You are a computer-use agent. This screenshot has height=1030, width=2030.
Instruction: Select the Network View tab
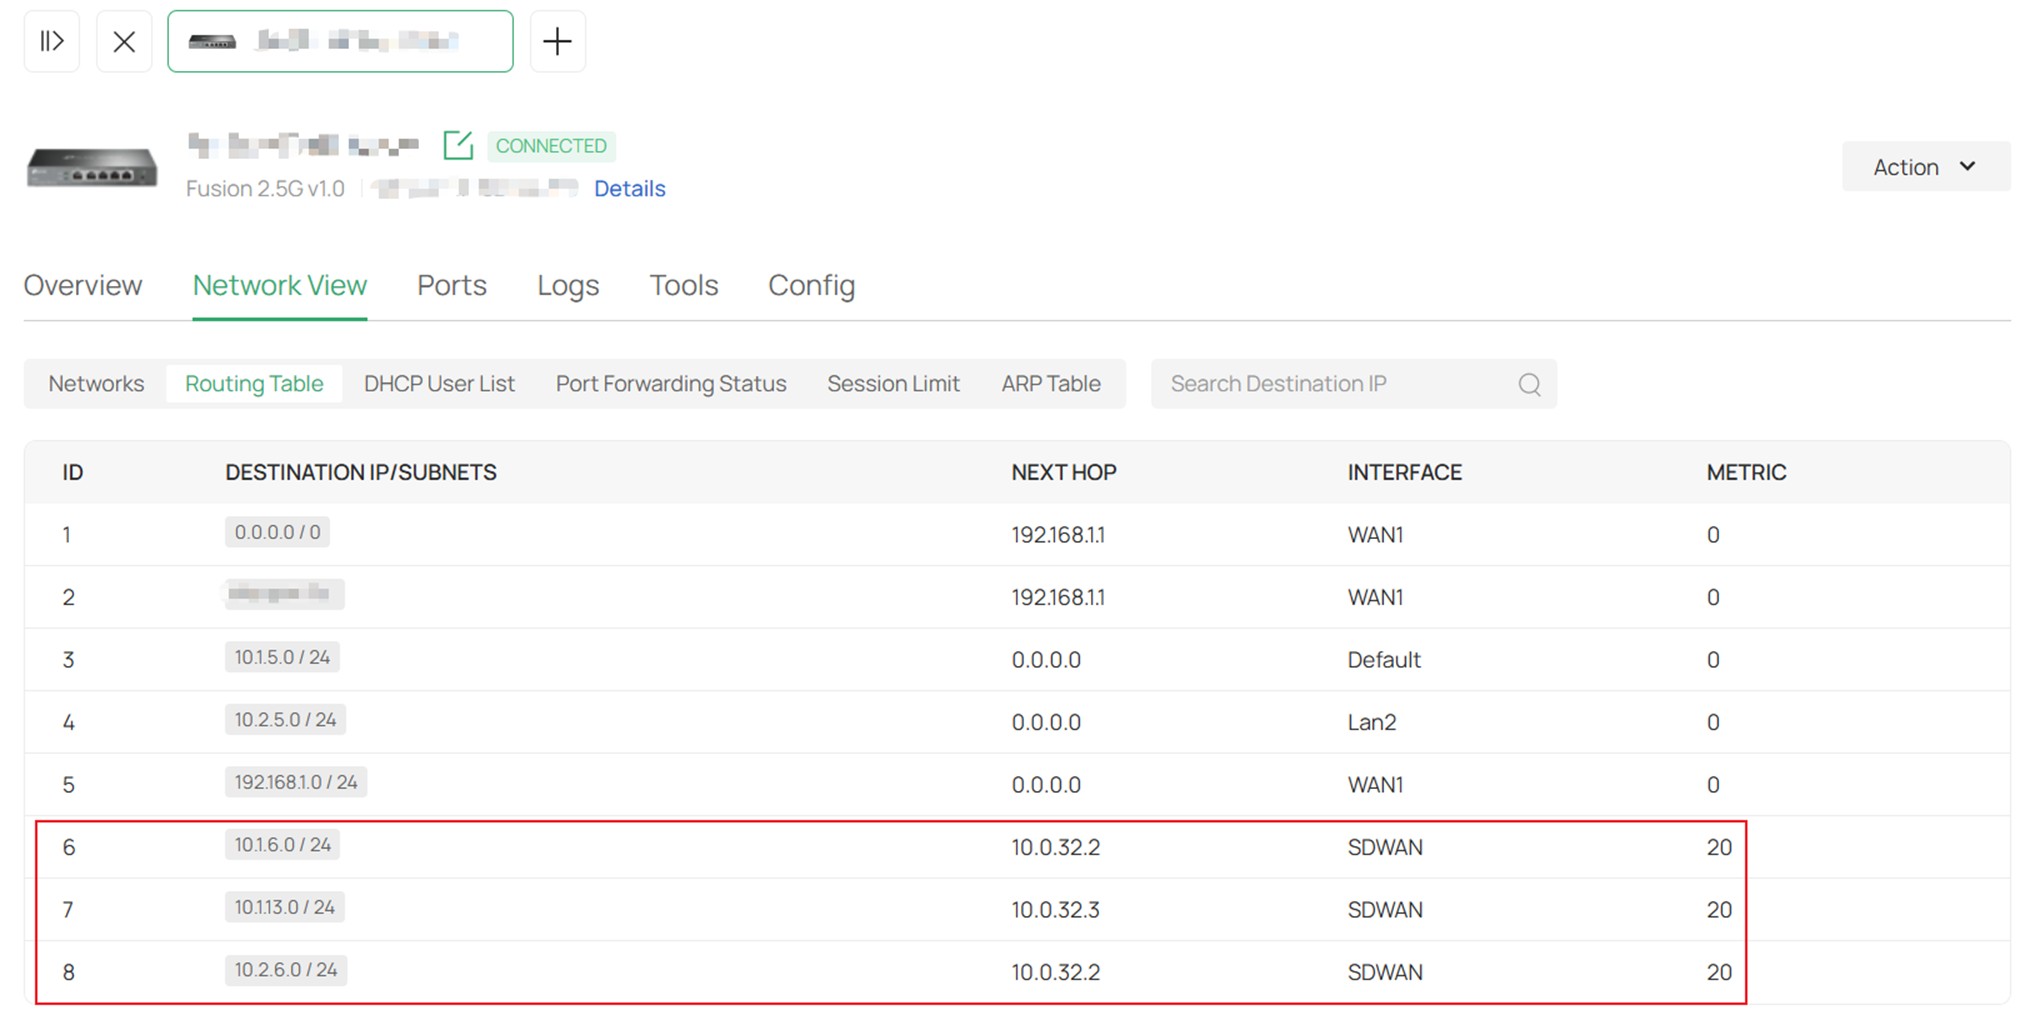(280, 286)
